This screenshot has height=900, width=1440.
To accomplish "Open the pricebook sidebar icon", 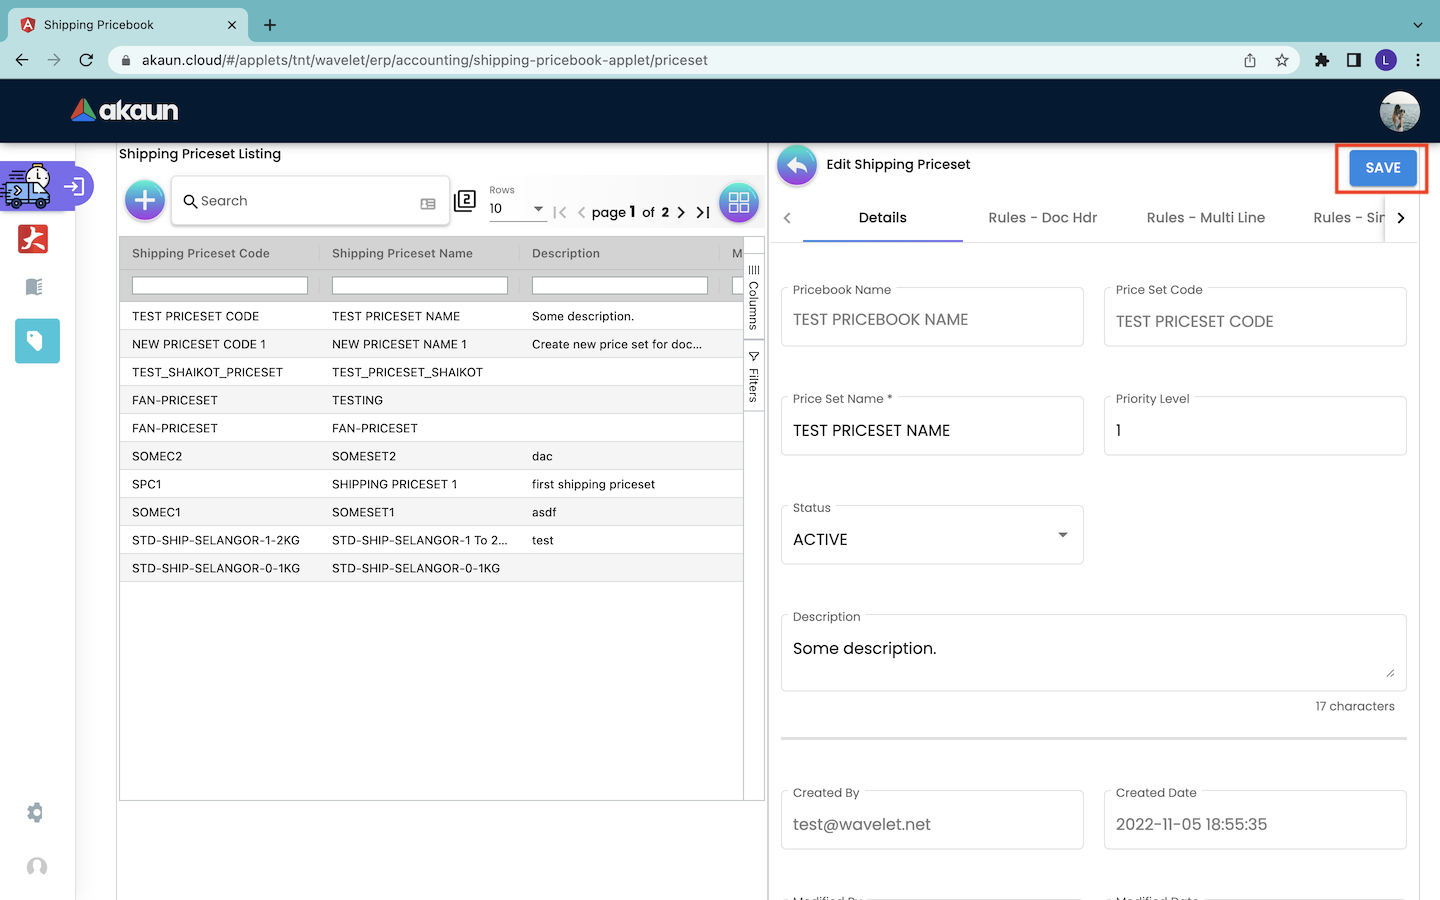I will 34,287.
